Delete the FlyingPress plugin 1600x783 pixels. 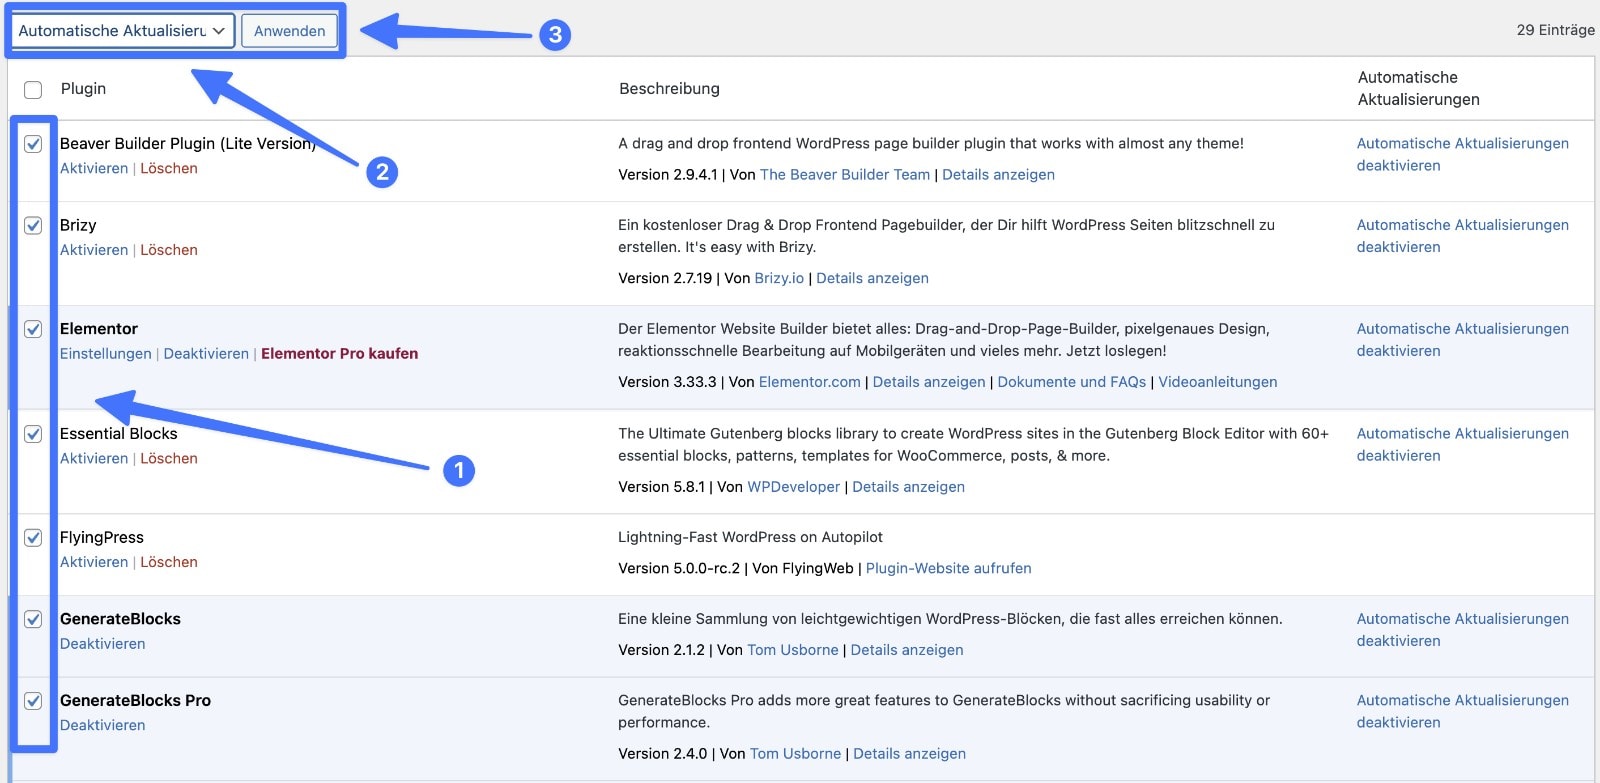tap(169, 562)
